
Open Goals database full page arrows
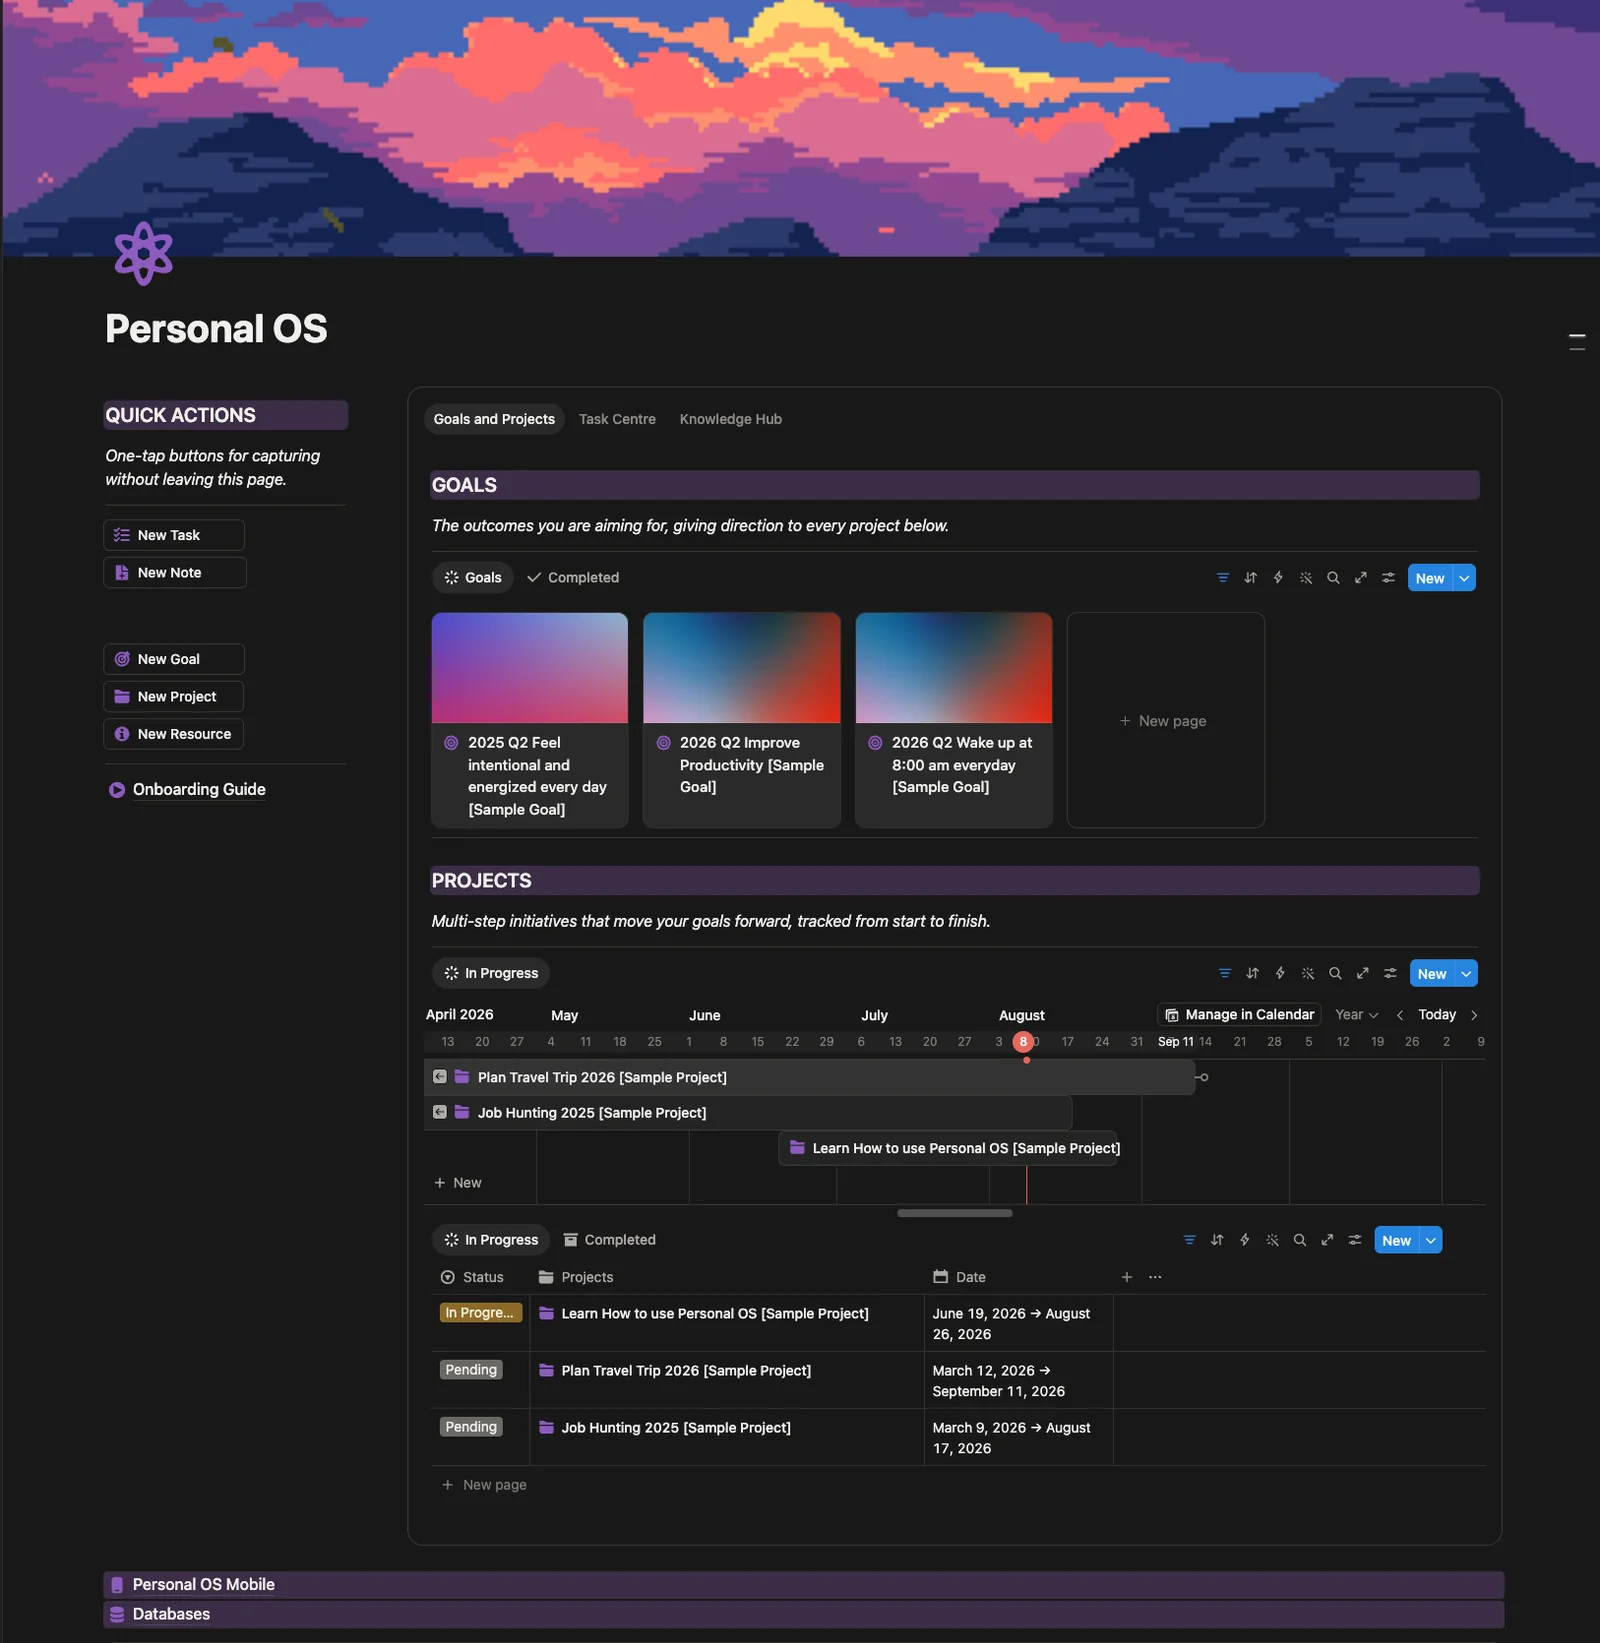point(1361,578)
